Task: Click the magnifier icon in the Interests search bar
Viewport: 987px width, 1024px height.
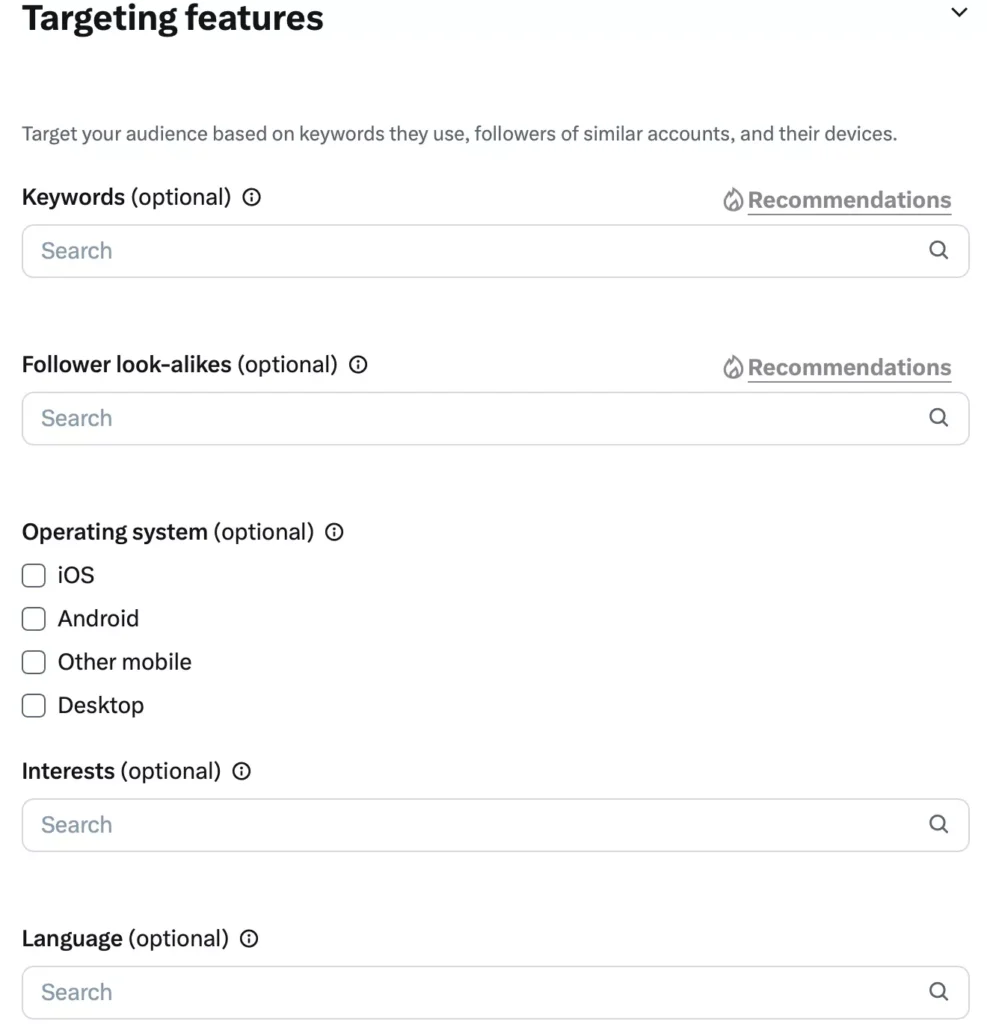Action: point(938,824)
